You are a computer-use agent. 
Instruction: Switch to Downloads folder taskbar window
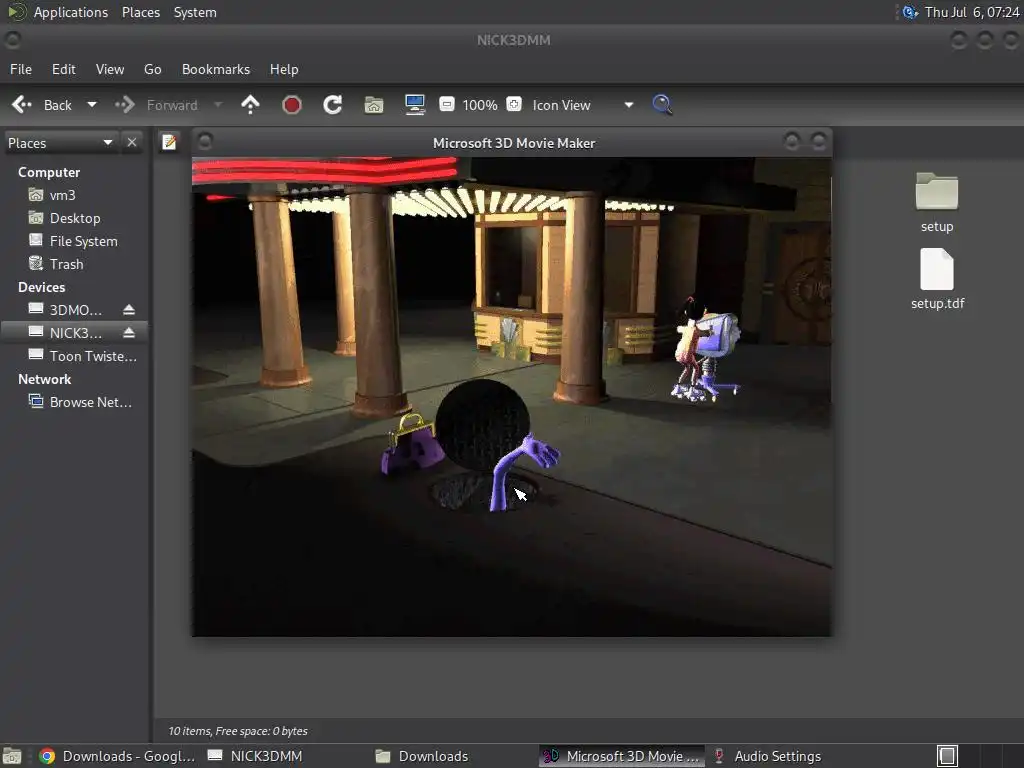pyautogui.click(x=423, y=756)
